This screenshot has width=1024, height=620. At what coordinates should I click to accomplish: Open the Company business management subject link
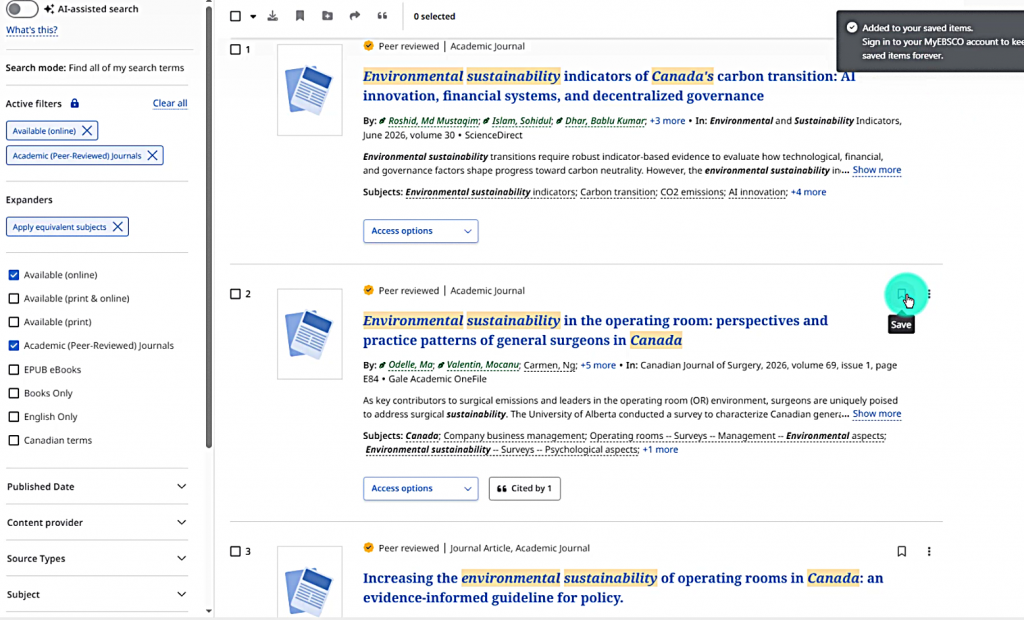tap(514, 436)
